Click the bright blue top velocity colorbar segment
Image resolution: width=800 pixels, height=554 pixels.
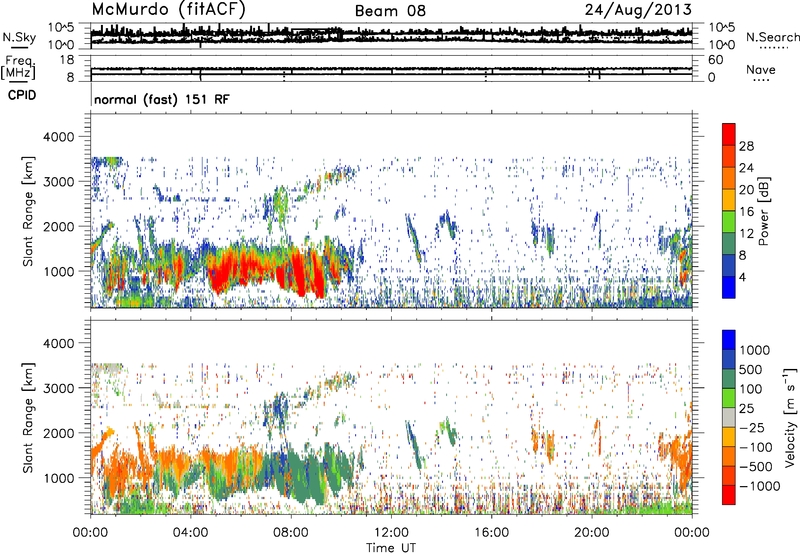coord(729,340)
